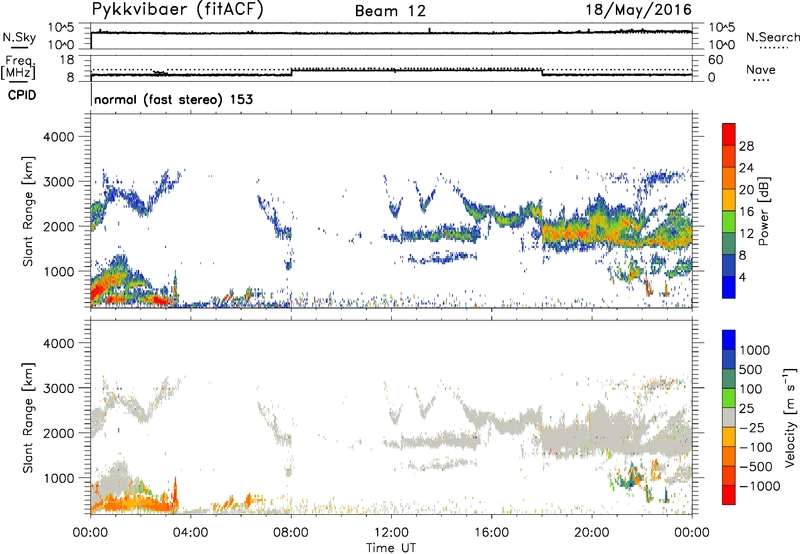Click the '-500' label on Velocity colorbar
The image size is (800, 554).
(x=756, y=466)
